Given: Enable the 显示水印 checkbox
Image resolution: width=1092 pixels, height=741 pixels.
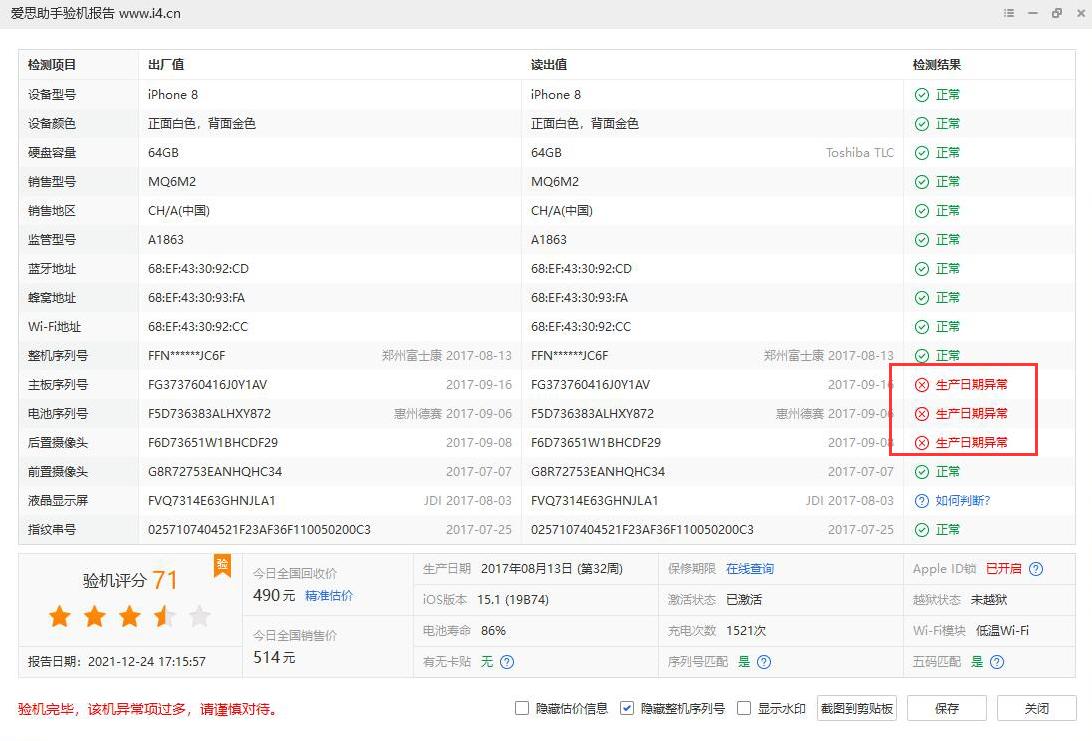Looking at the screenshot, I should click(x=744, y=707).
